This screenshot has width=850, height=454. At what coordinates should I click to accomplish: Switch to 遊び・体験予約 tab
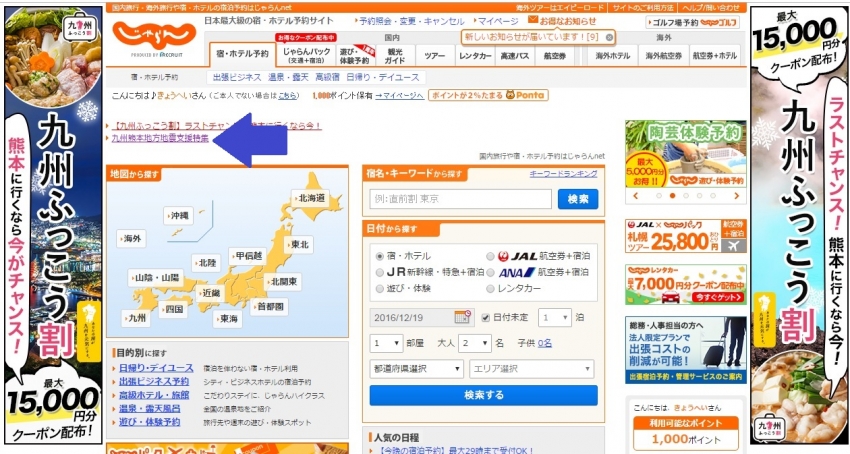tap(355, 55)
